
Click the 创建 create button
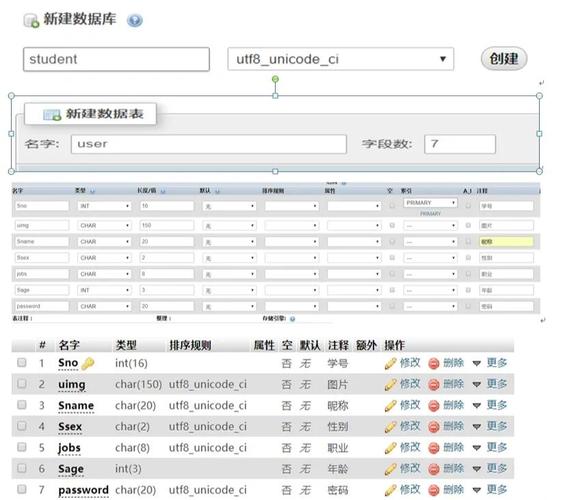[x=504, y=59]
